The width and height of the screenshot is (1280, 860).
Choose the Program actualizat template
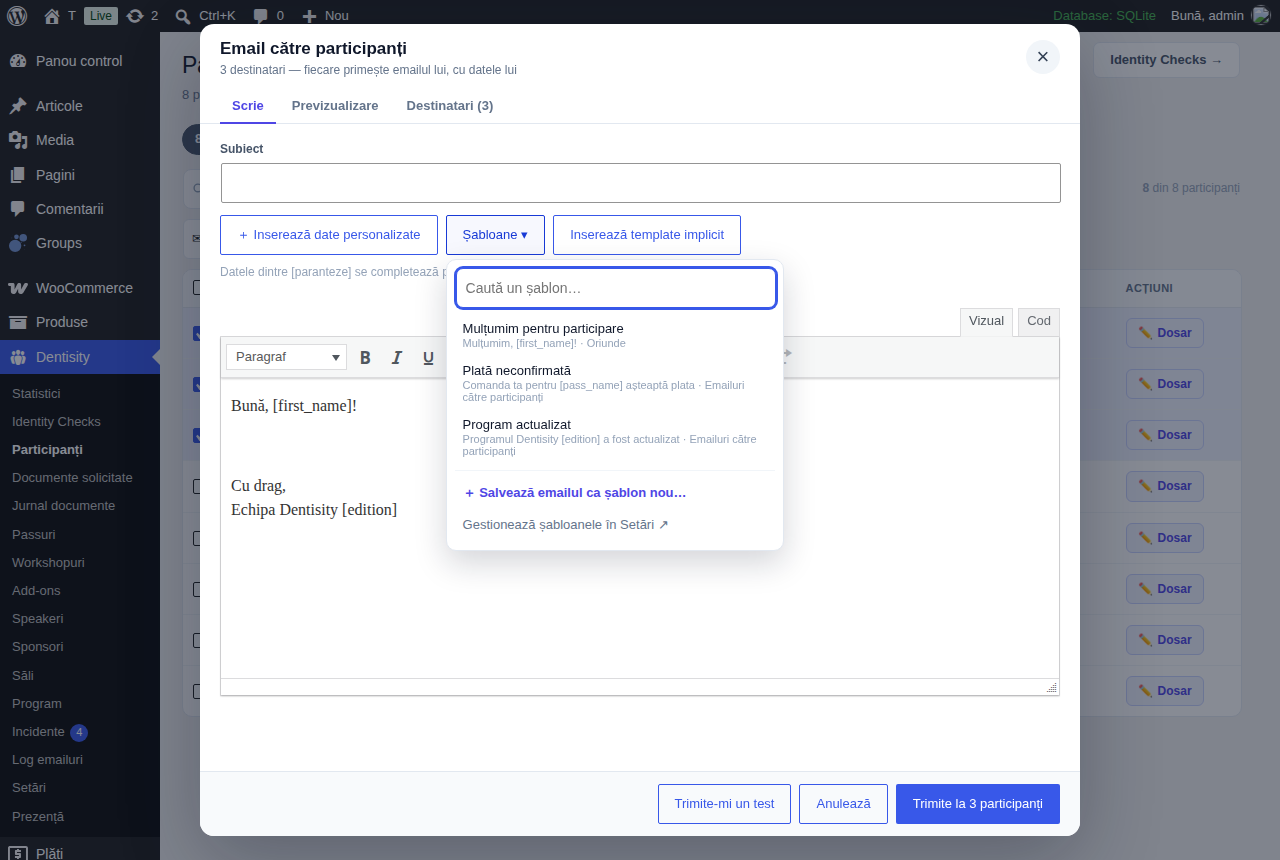coord(615,438)
